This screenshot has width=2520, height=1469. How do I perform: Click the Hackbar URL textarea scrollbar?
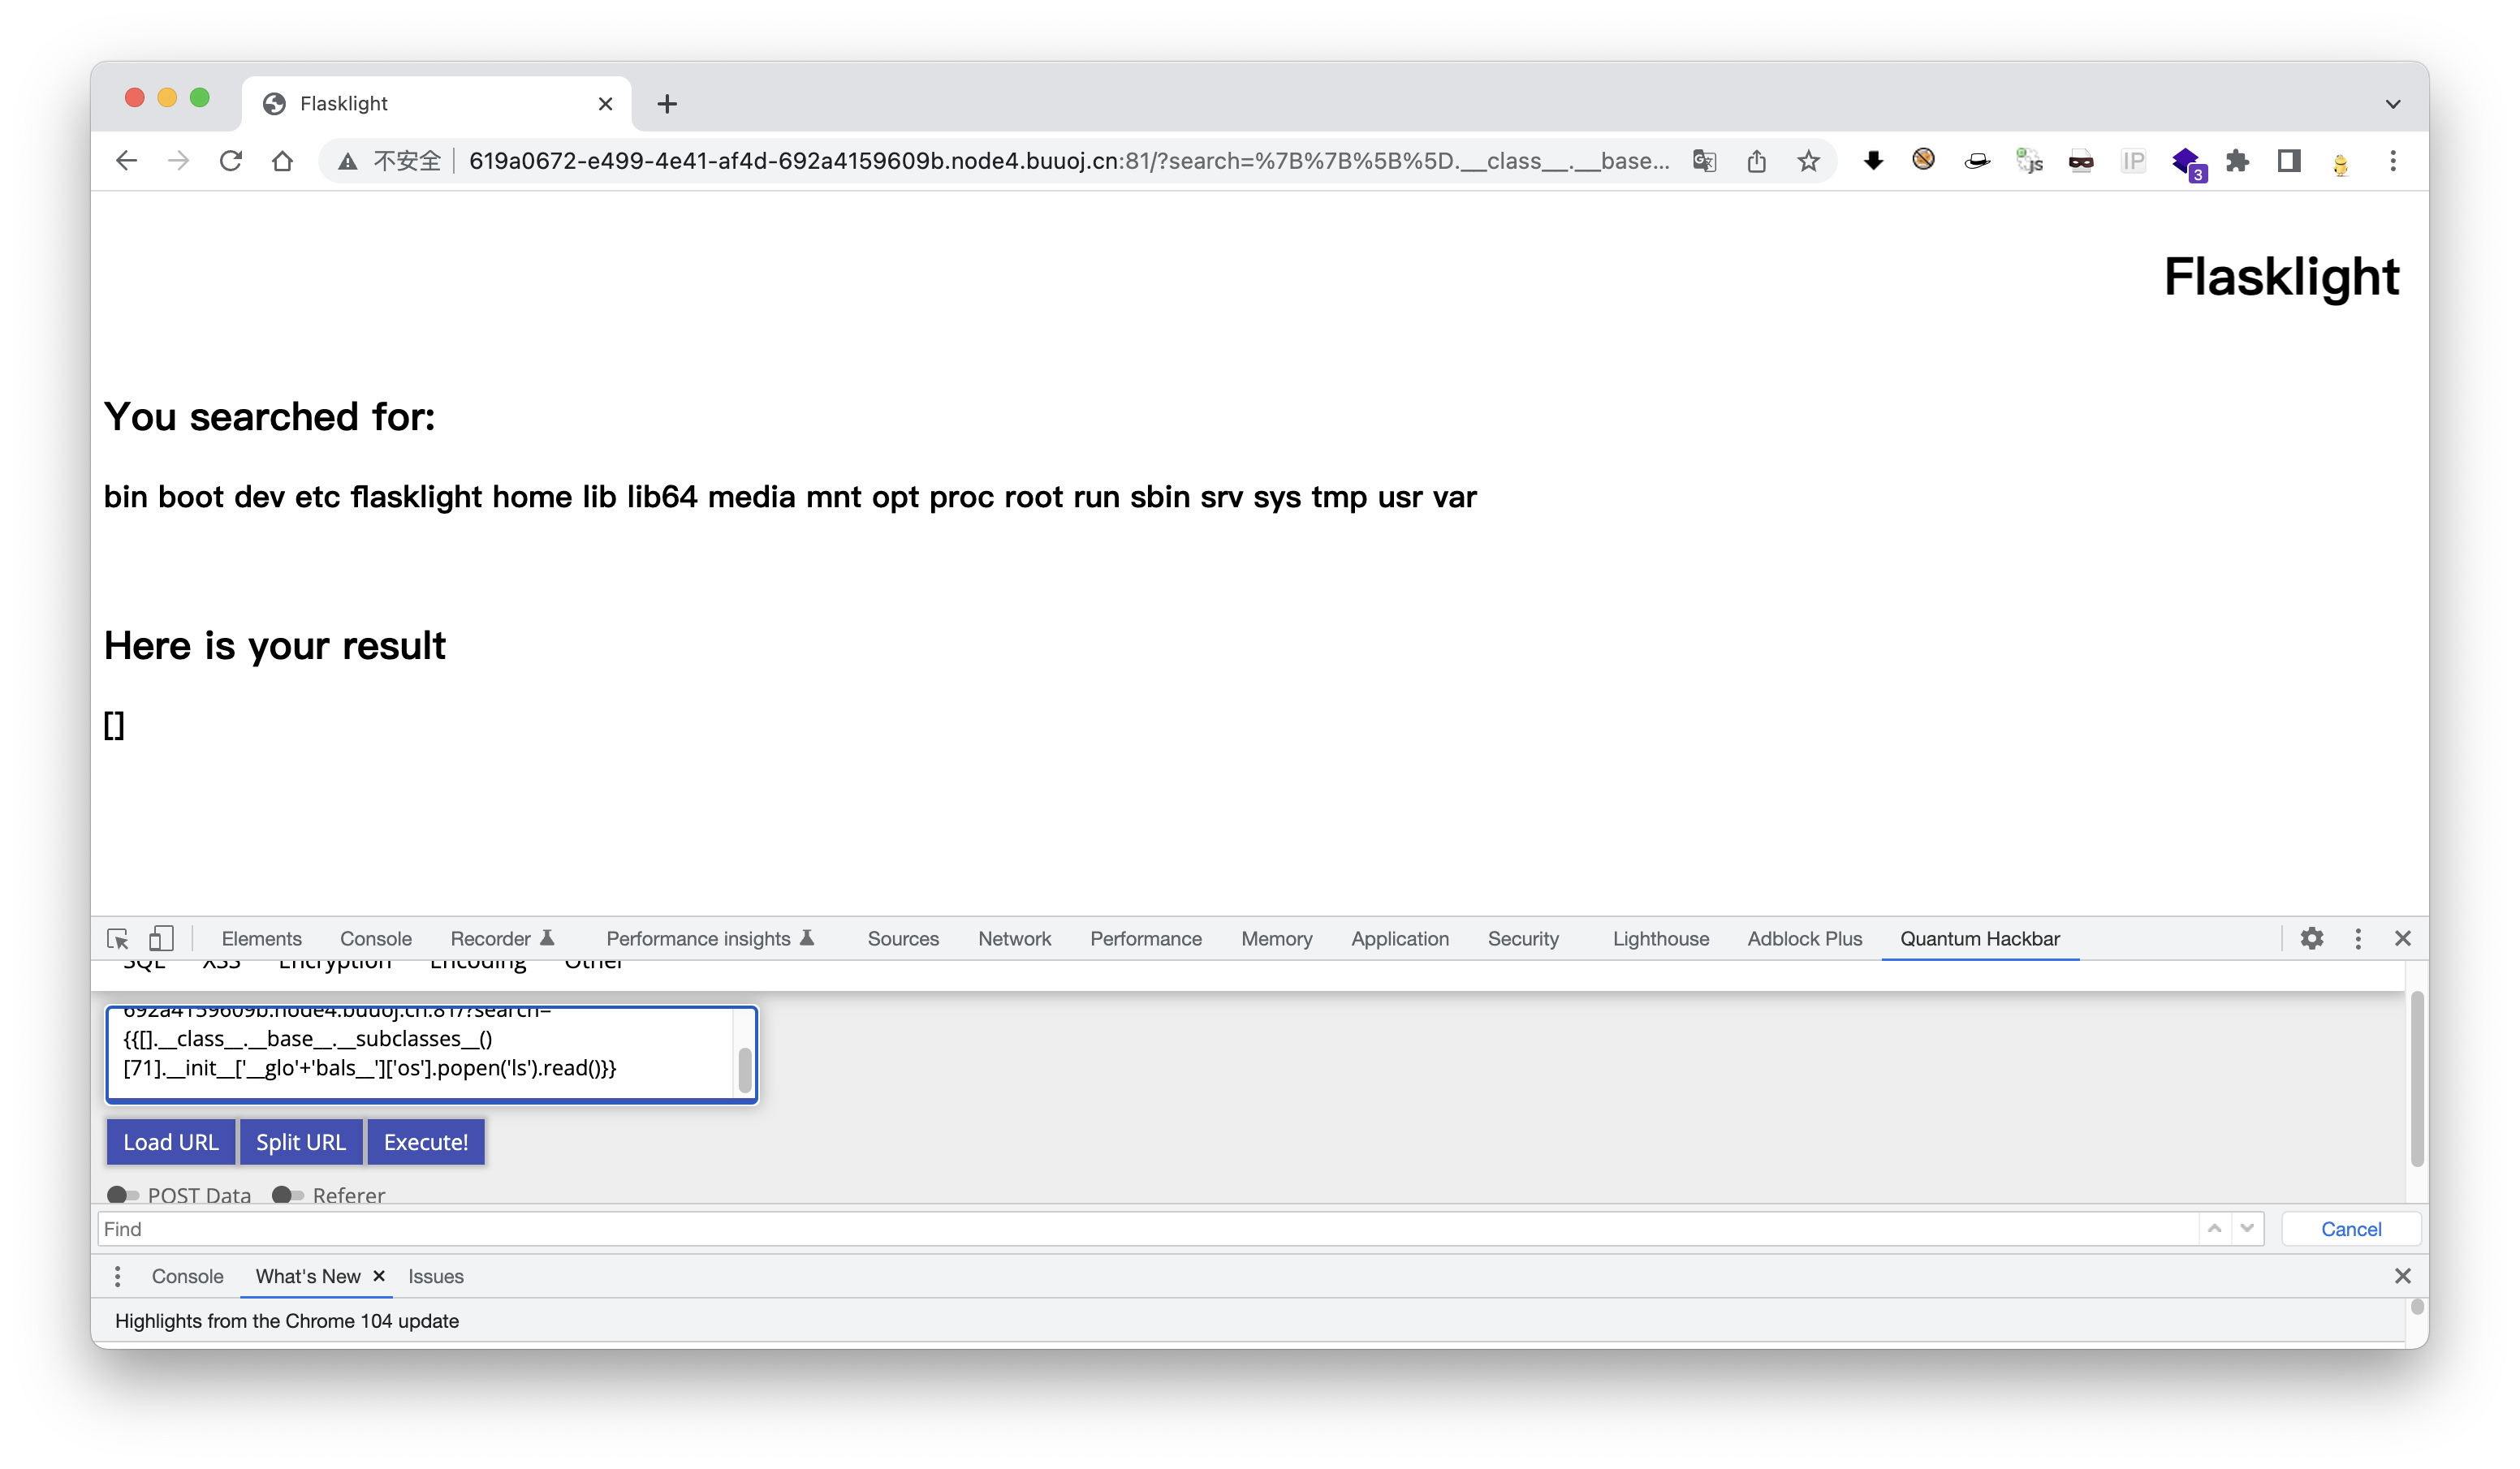(x=745, y=1068)
